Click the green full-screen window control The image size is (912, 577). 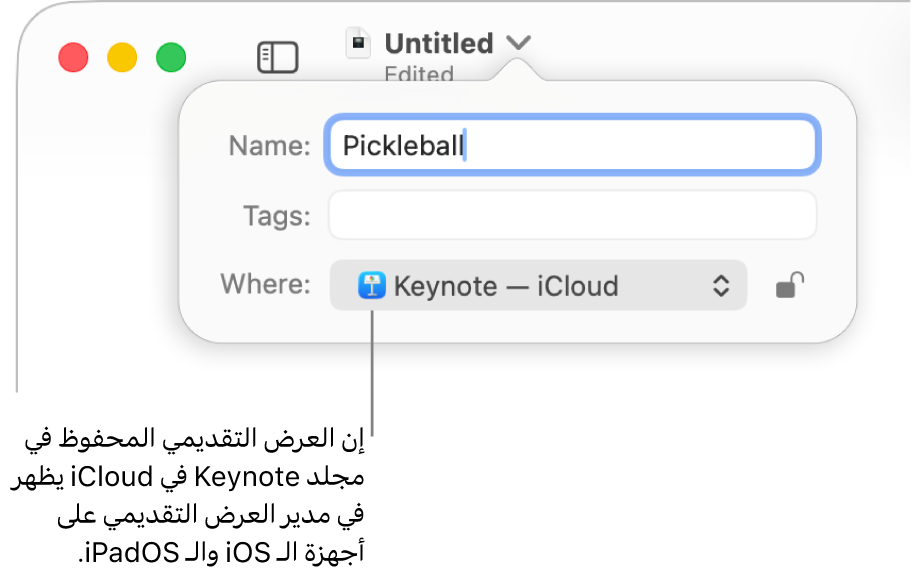(x=172, y=57)
